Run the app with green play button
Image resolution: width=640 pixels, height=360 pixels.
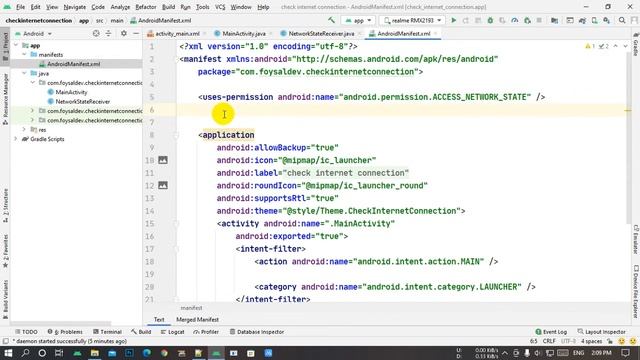(x=453, y=20)
